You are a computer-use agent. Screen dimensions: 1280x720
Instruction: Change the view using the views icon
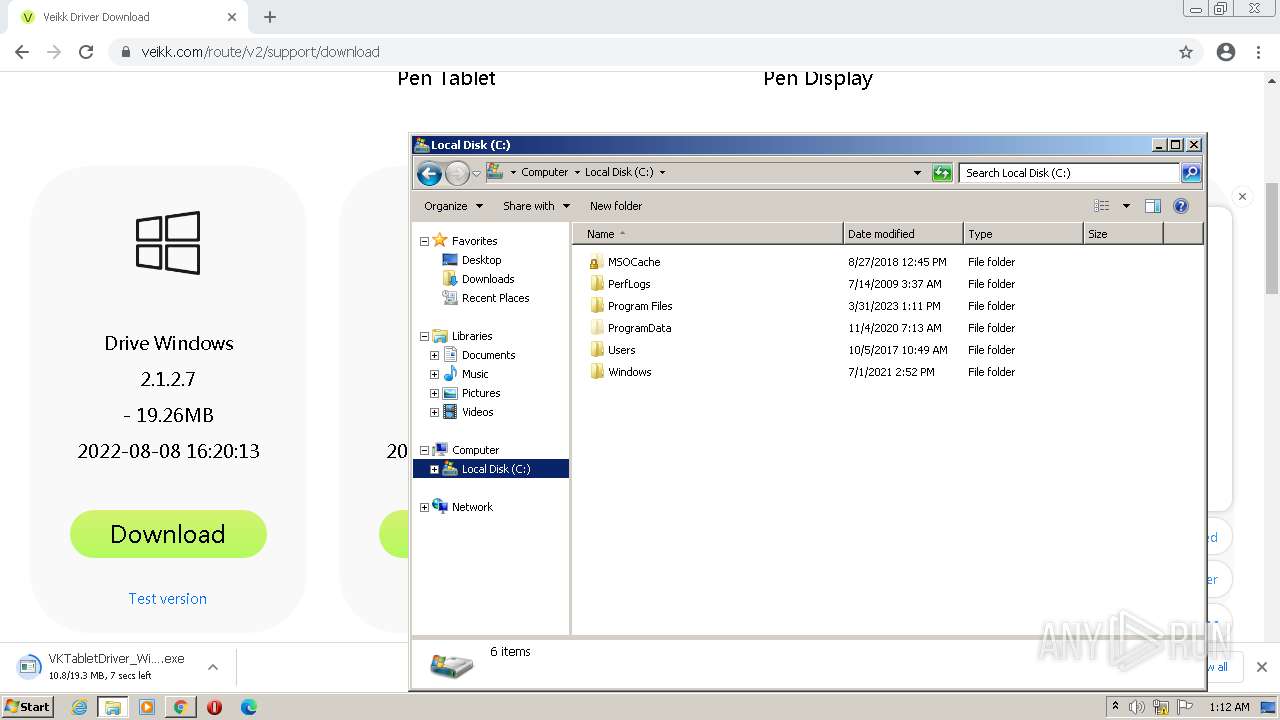(1102, 206)
